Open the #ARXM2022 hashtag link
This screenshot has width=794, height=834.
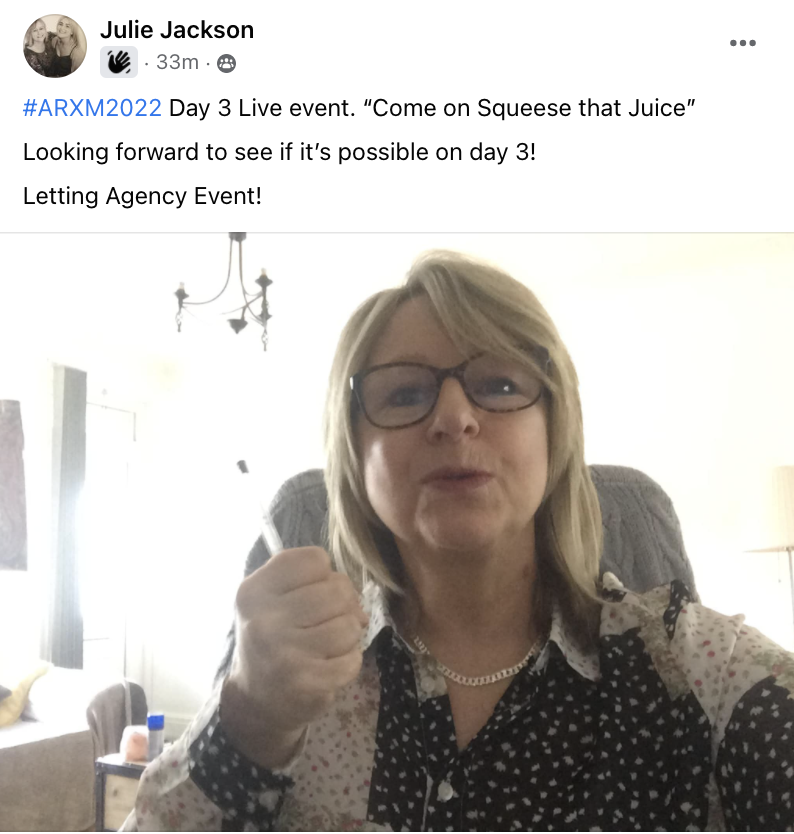92,108
